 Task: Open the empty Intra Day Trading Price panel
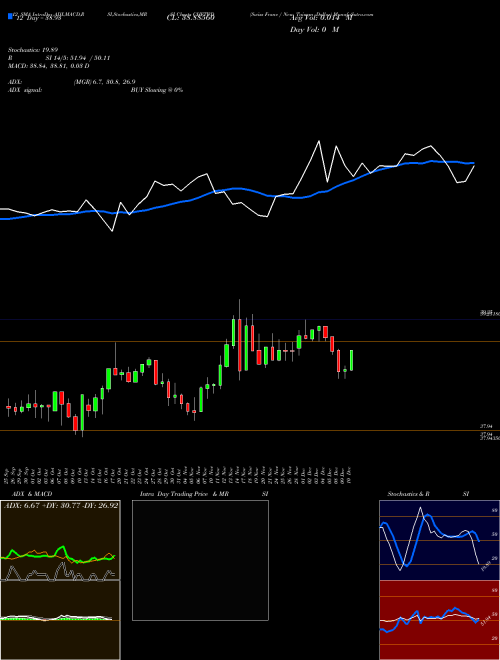coord(200,560)
